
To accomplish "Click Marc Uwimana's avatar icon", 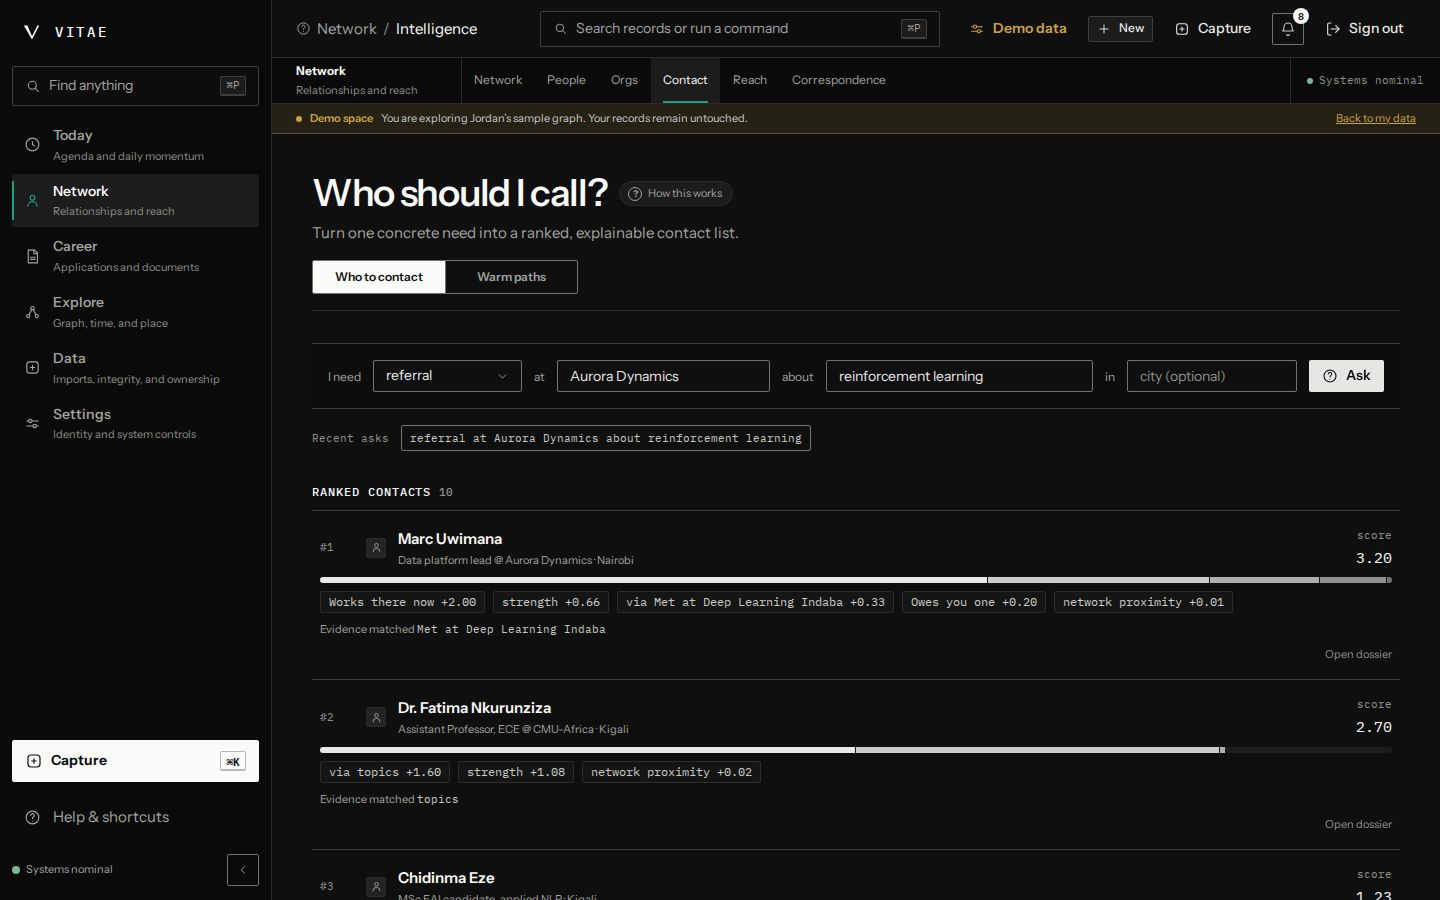I will (x=376, y=548).
